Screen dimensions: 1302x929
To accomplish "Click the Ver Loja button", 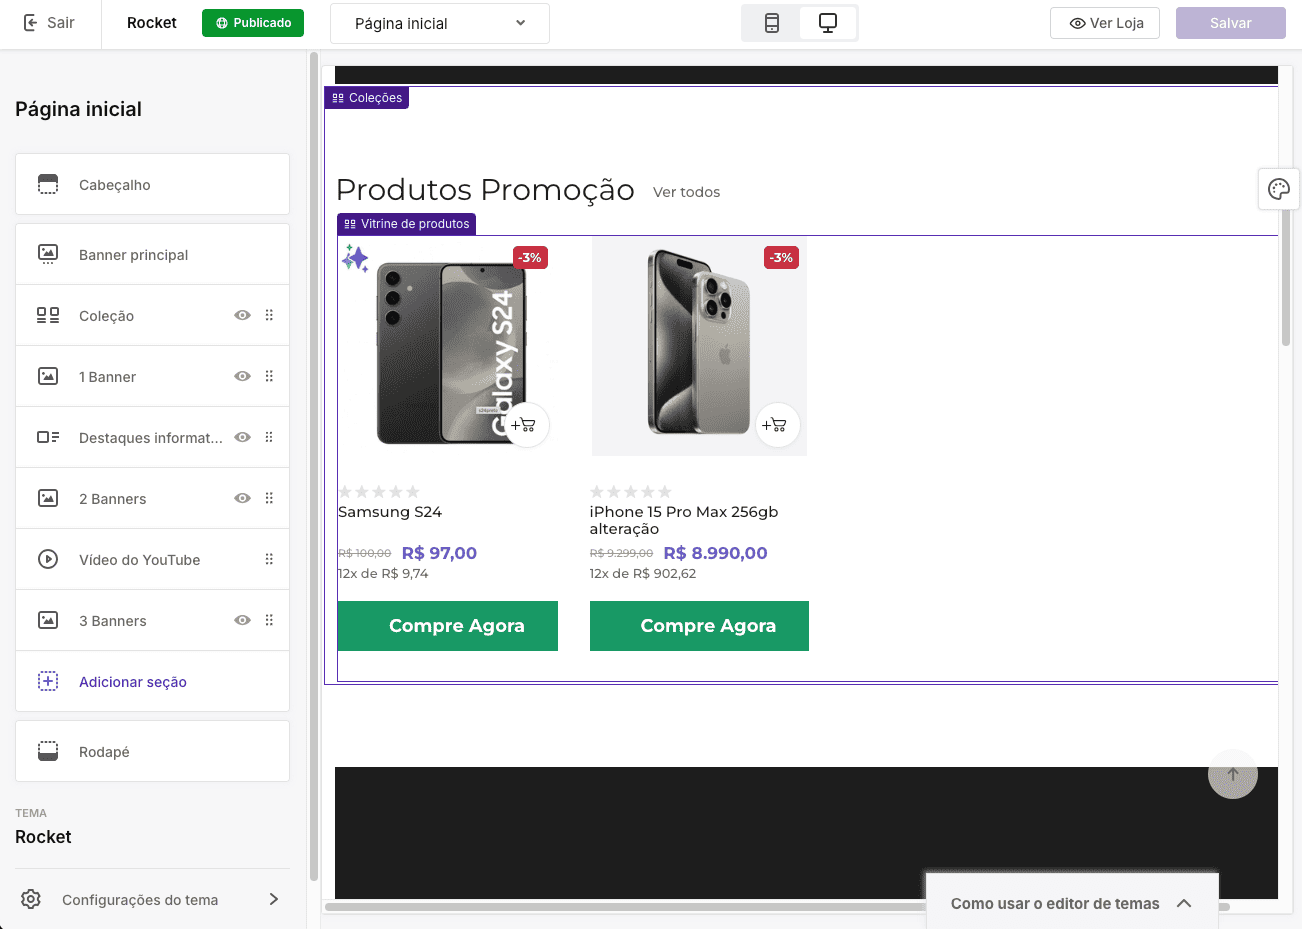I will pos(1105,23).
